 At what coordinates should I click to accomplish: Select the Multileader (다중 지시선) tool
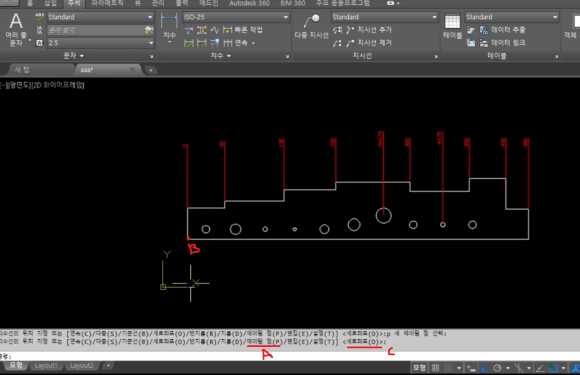pos(311,26)
